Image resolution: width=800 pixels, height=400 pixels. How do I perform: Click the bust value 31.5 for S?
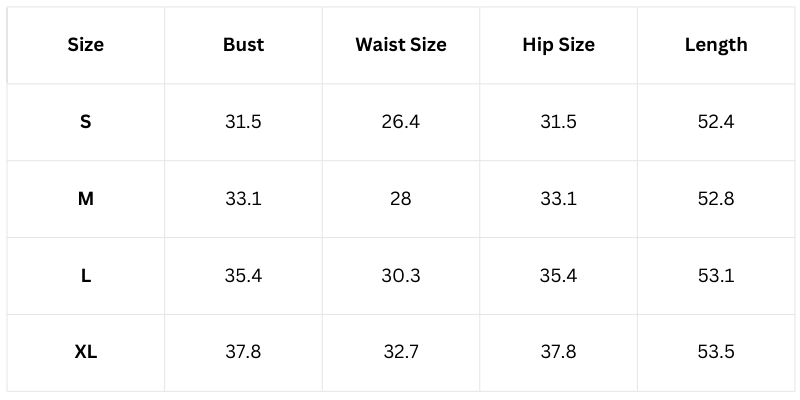(x=243, y=122)
